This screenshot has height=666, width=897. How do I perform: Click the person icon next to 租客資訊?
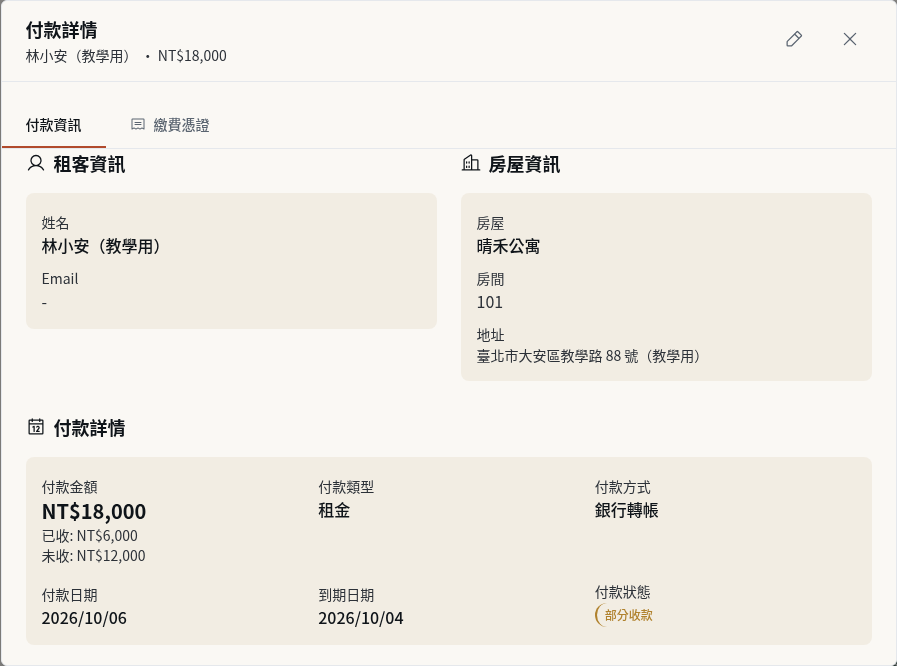point(36,164)
